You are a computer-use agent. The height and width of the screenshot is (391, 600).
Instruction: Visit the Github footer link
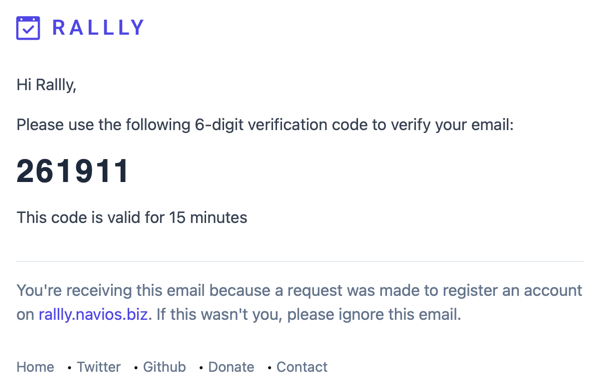pyautogui.click(x=165, y=367)
